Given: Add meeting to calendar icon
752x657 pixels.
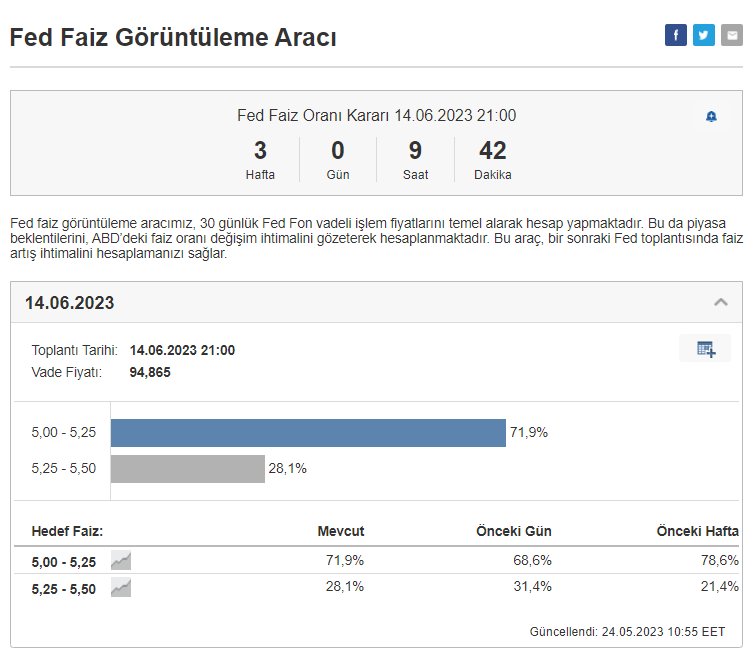Looking at the screenshot, I should click(x=705, y=349).
